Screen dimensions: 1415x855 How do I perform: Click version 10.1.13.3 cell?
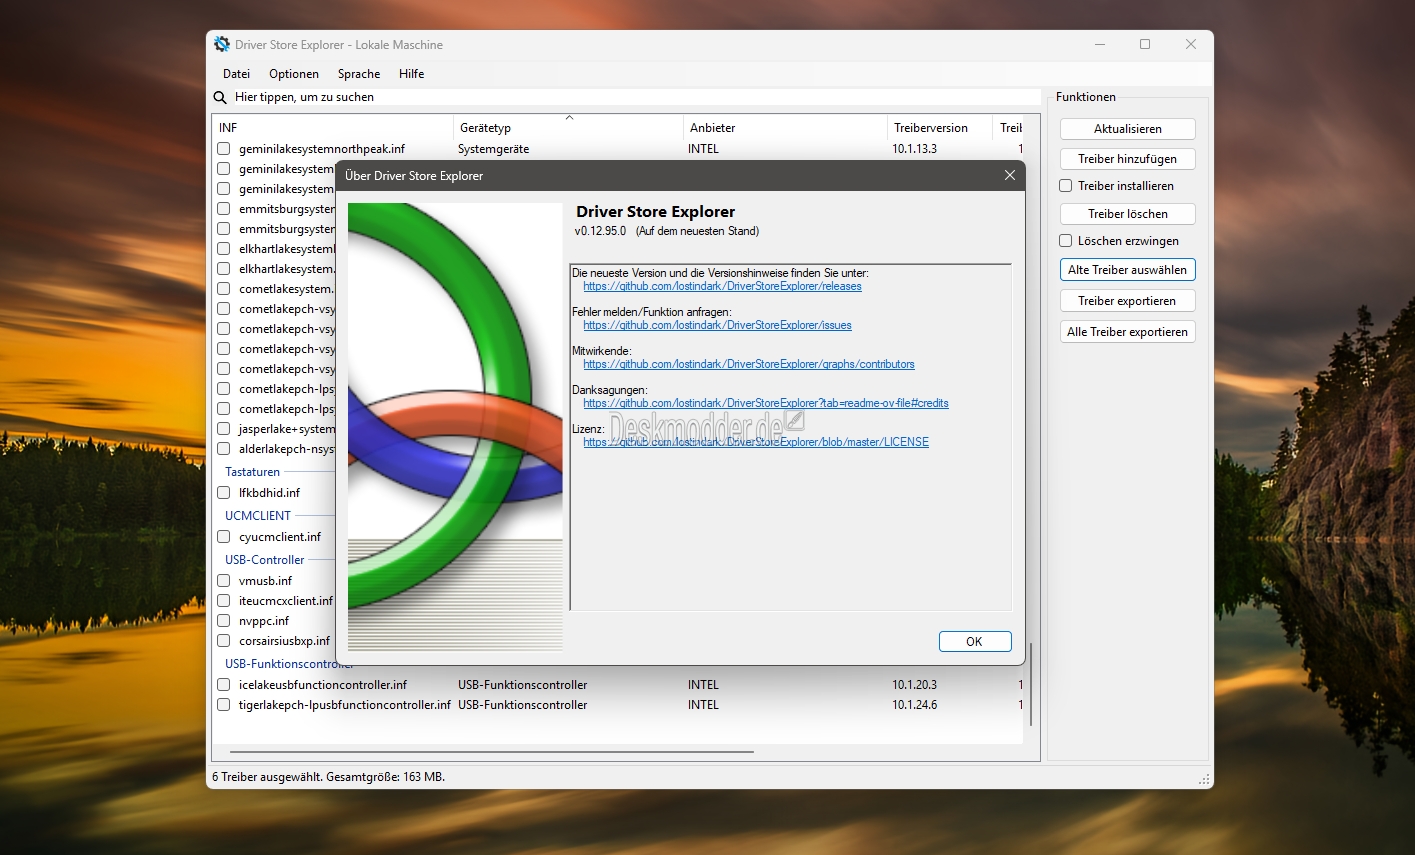point(915,149)
